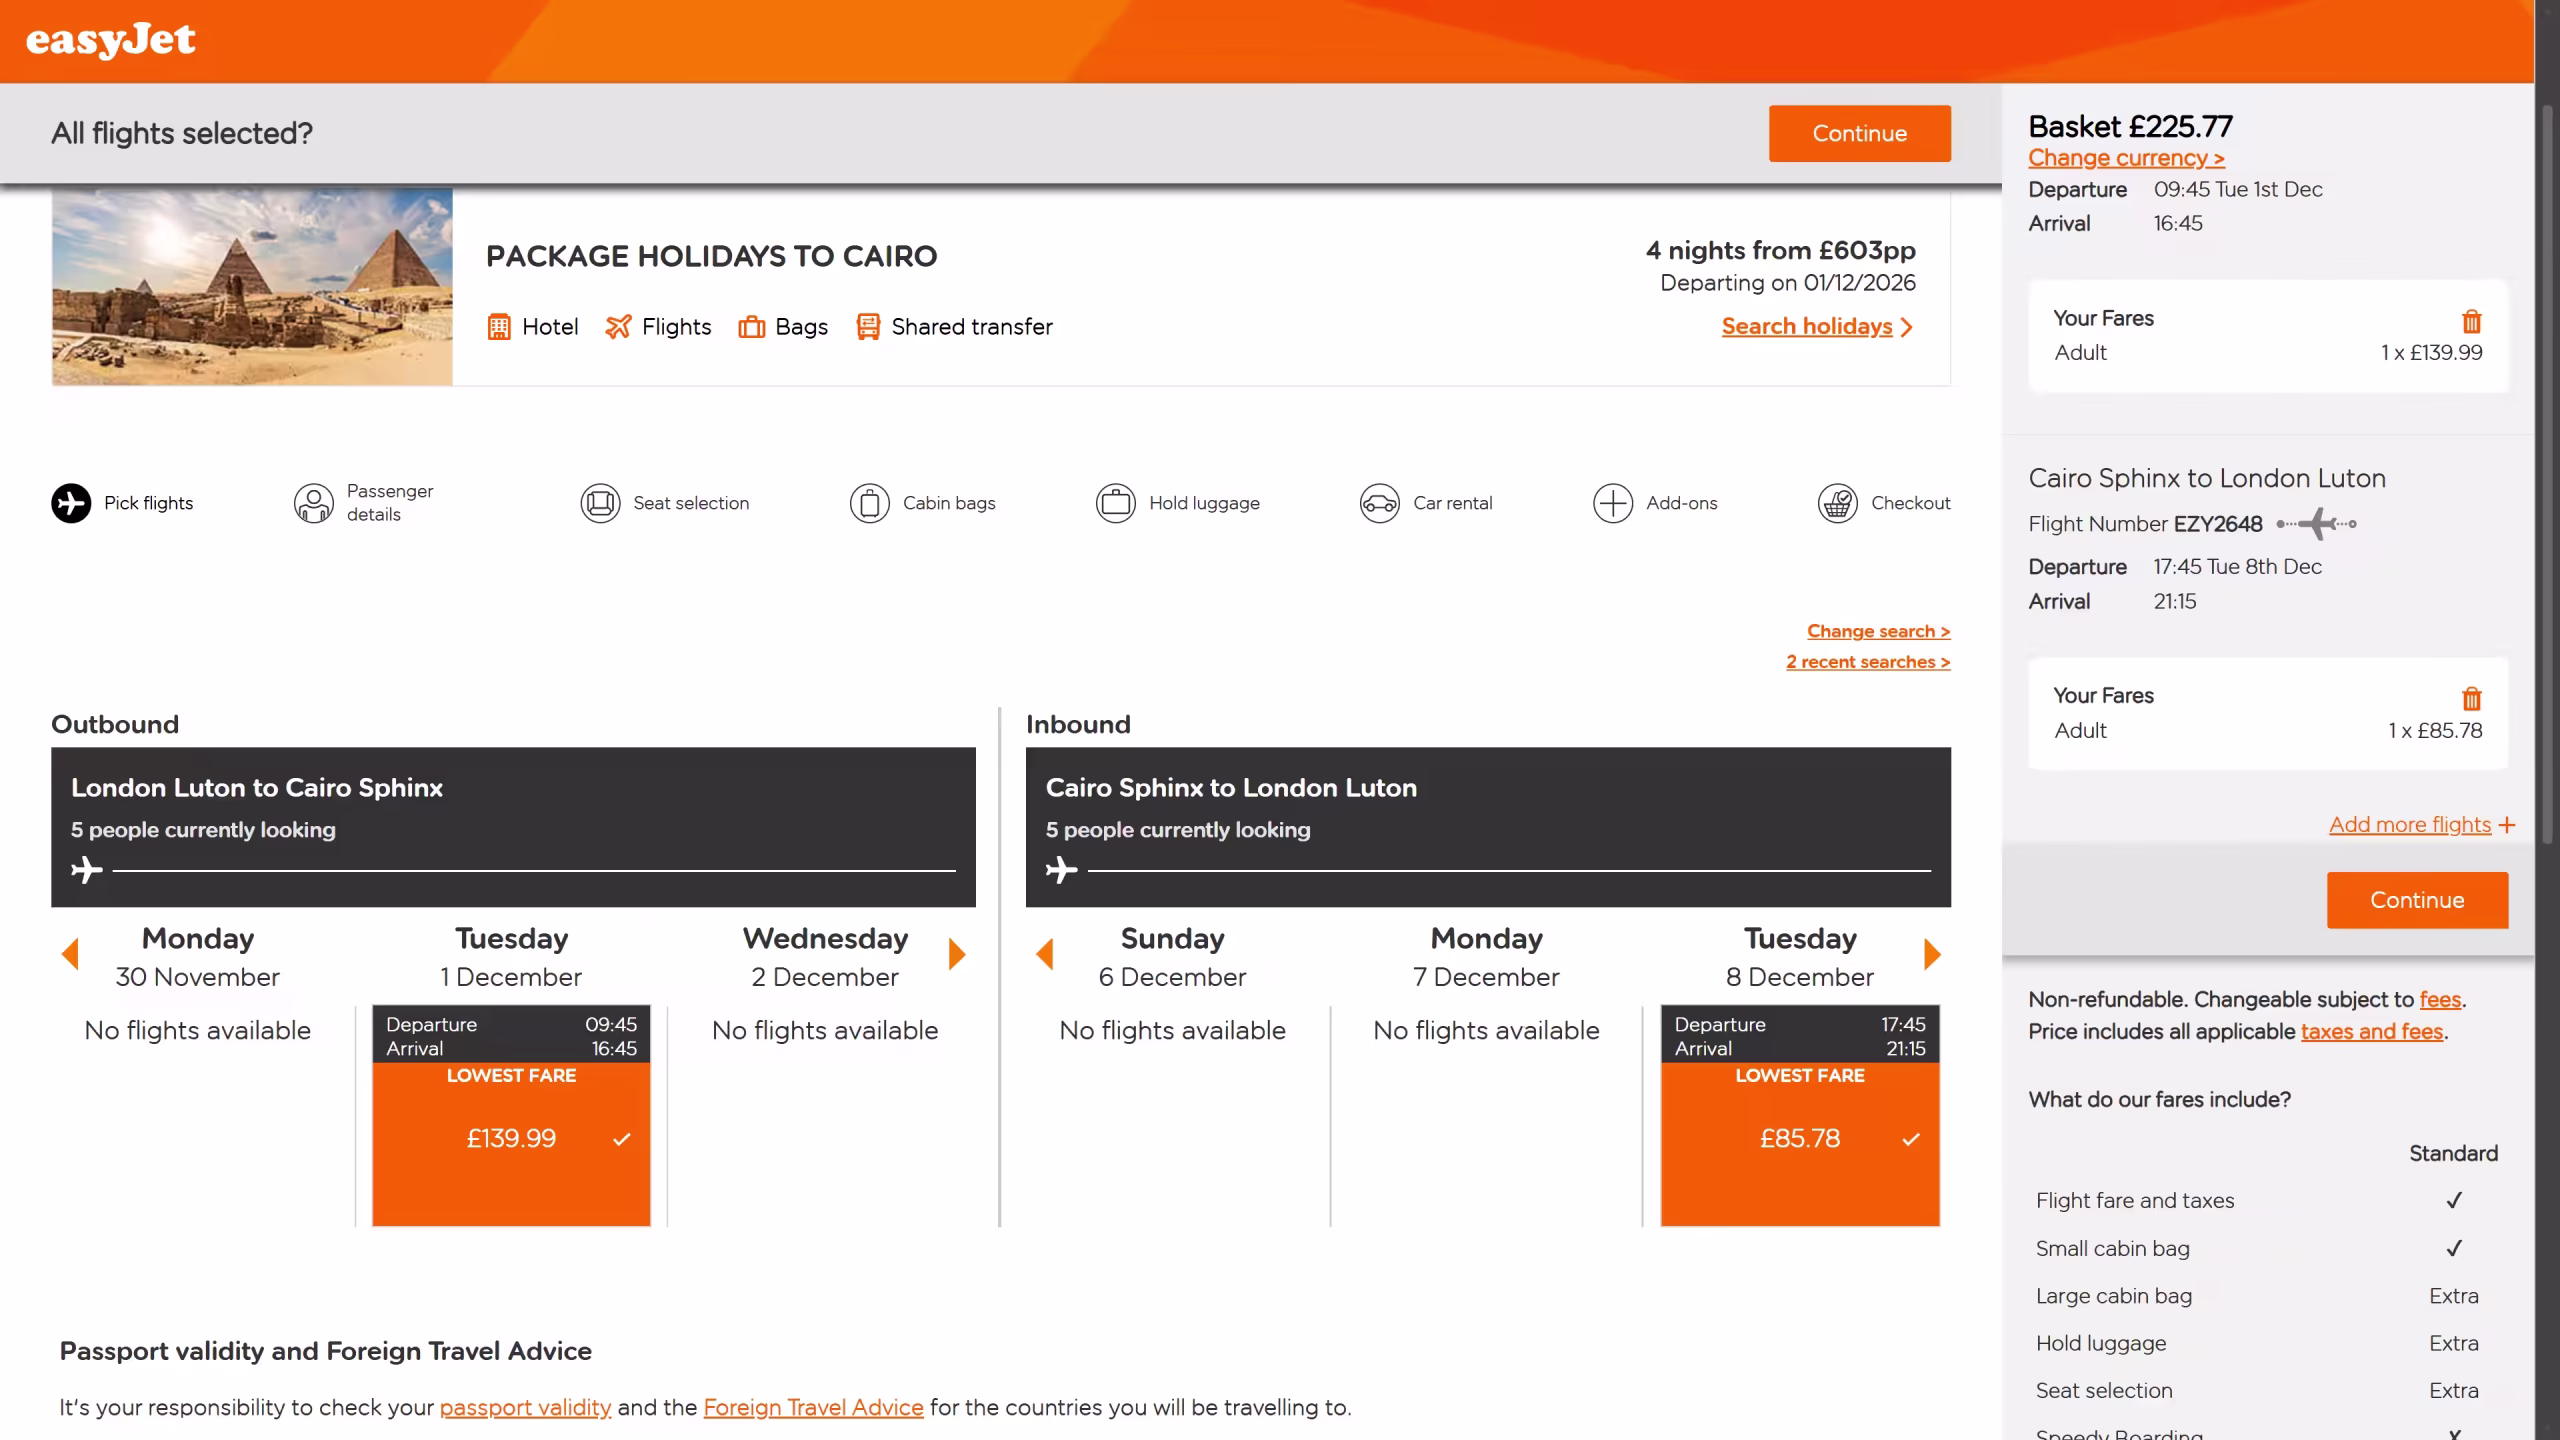Click Sunday 6 December No flights available
The width and height of the screenshot is (2560, 1440).
(x=1172, y=1030)
